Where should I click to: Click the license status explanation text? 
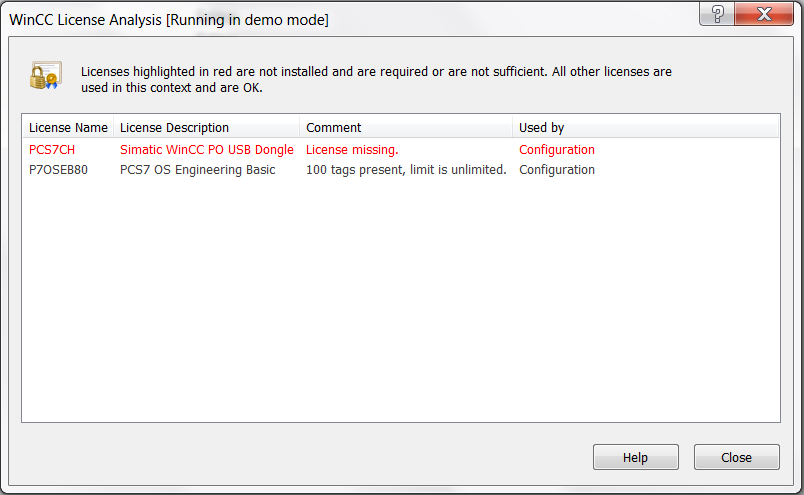point(376,79)
